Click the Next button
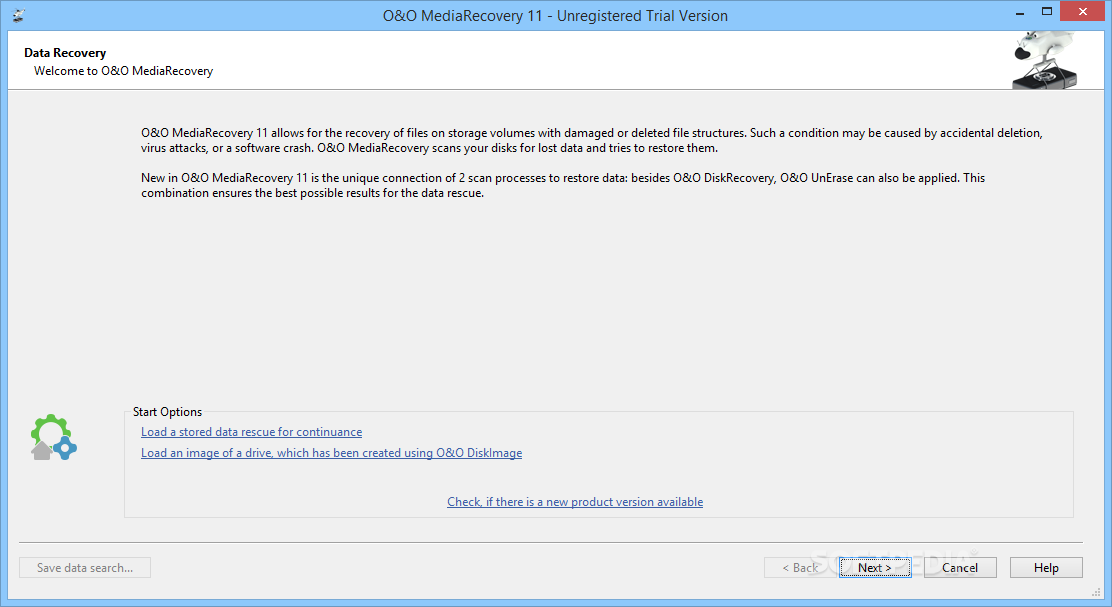 [x=874, y=567]
